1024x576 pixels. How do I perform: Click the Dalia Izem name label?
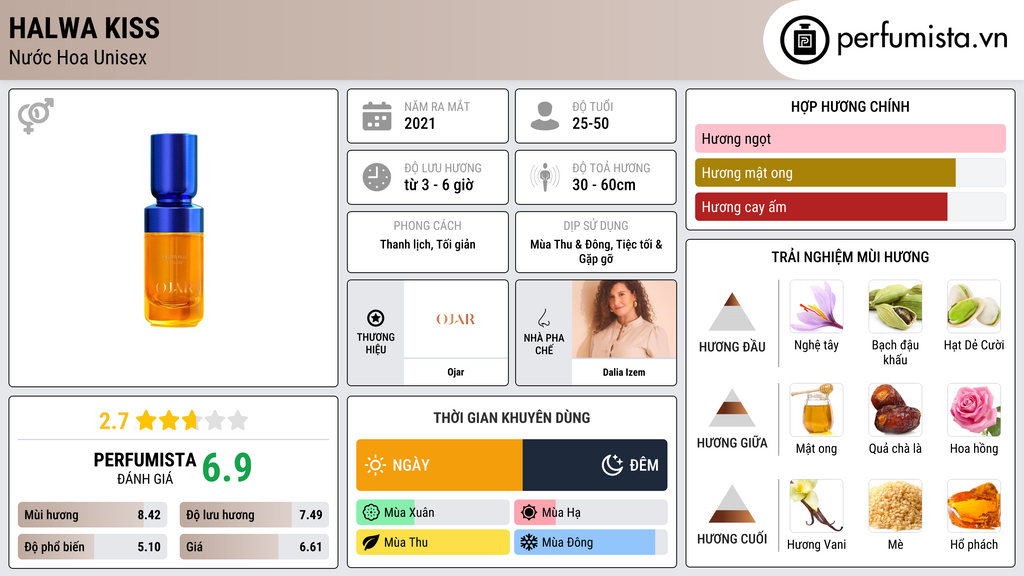point(624,372)
